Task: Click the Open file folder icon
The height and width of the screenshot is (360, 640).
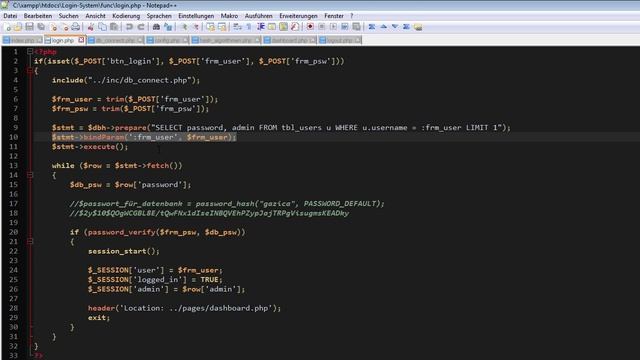Action: pos(18,27)
